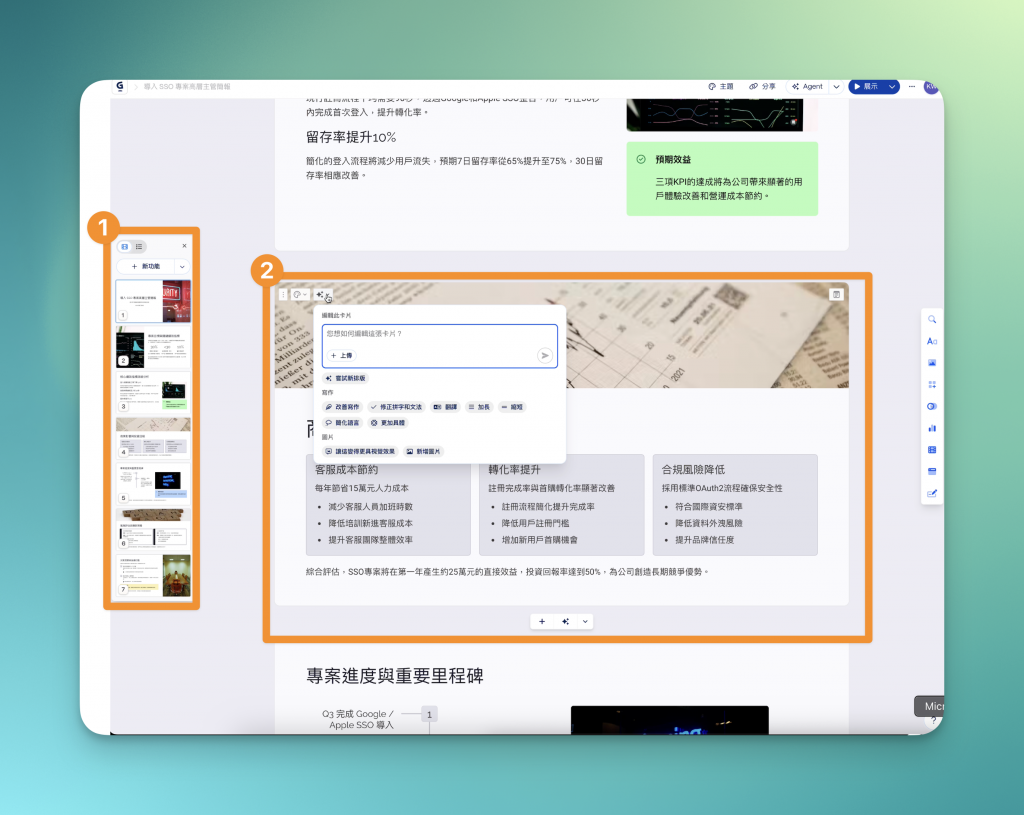Close the card sidebar panel
This screenshot has width=1024, height=815.
(x=184, y=246)
